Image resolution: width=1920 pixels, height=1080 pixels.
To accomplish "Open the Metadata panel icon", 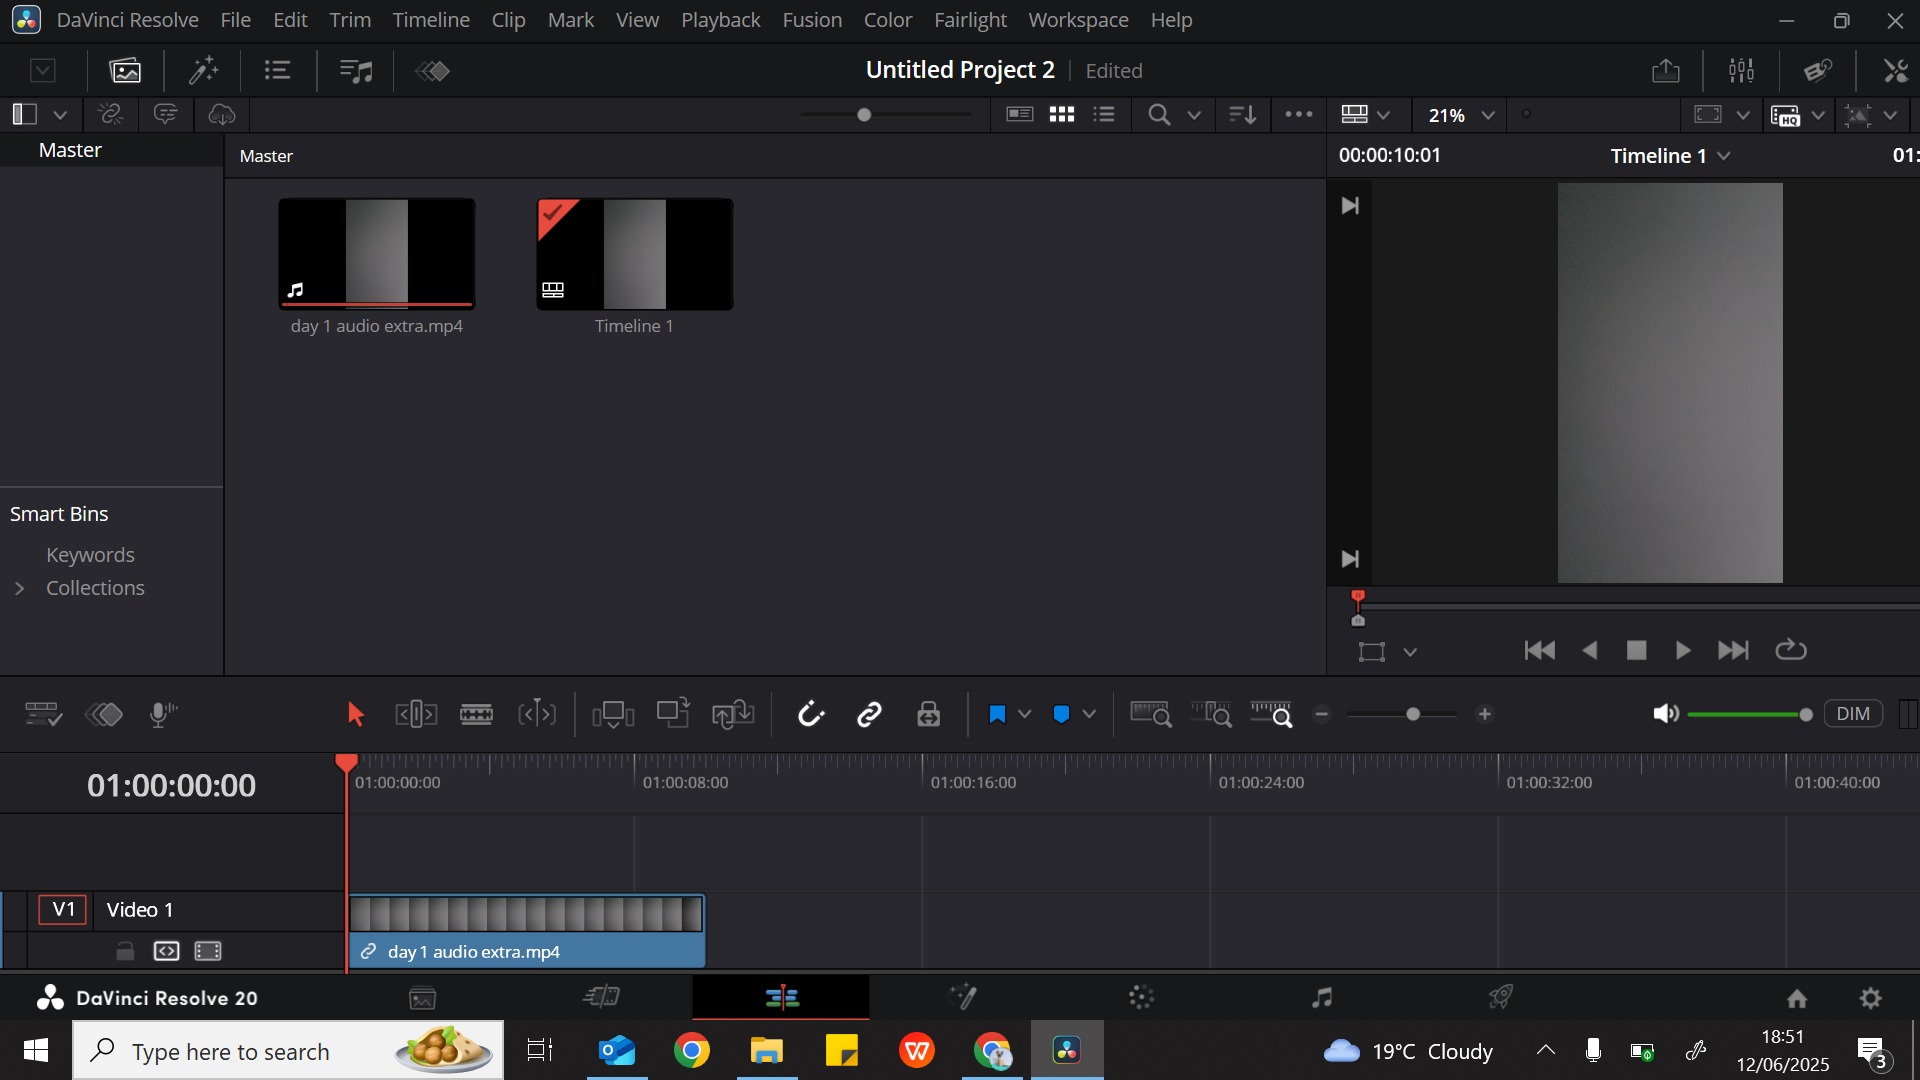I will [x=1818, y=71].
